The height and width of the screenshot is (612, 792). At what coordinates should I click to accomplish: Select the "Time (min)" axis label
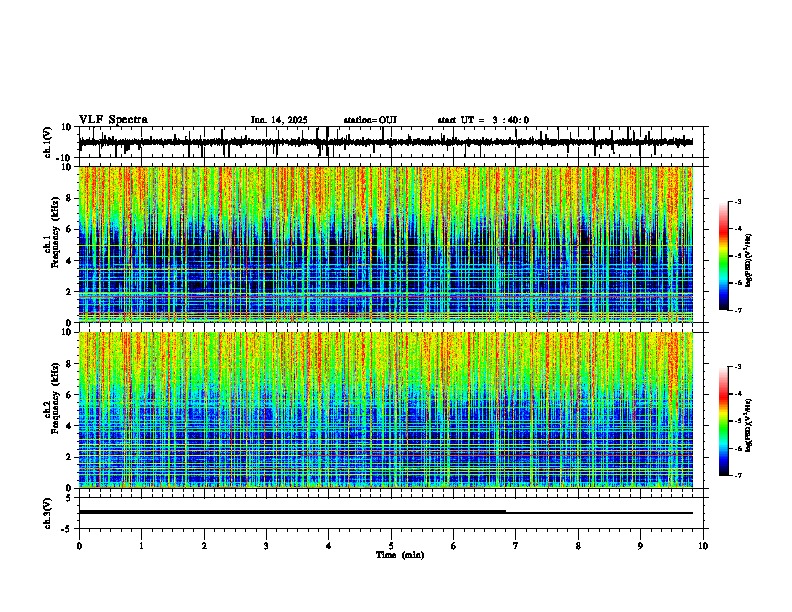[400, 555]
